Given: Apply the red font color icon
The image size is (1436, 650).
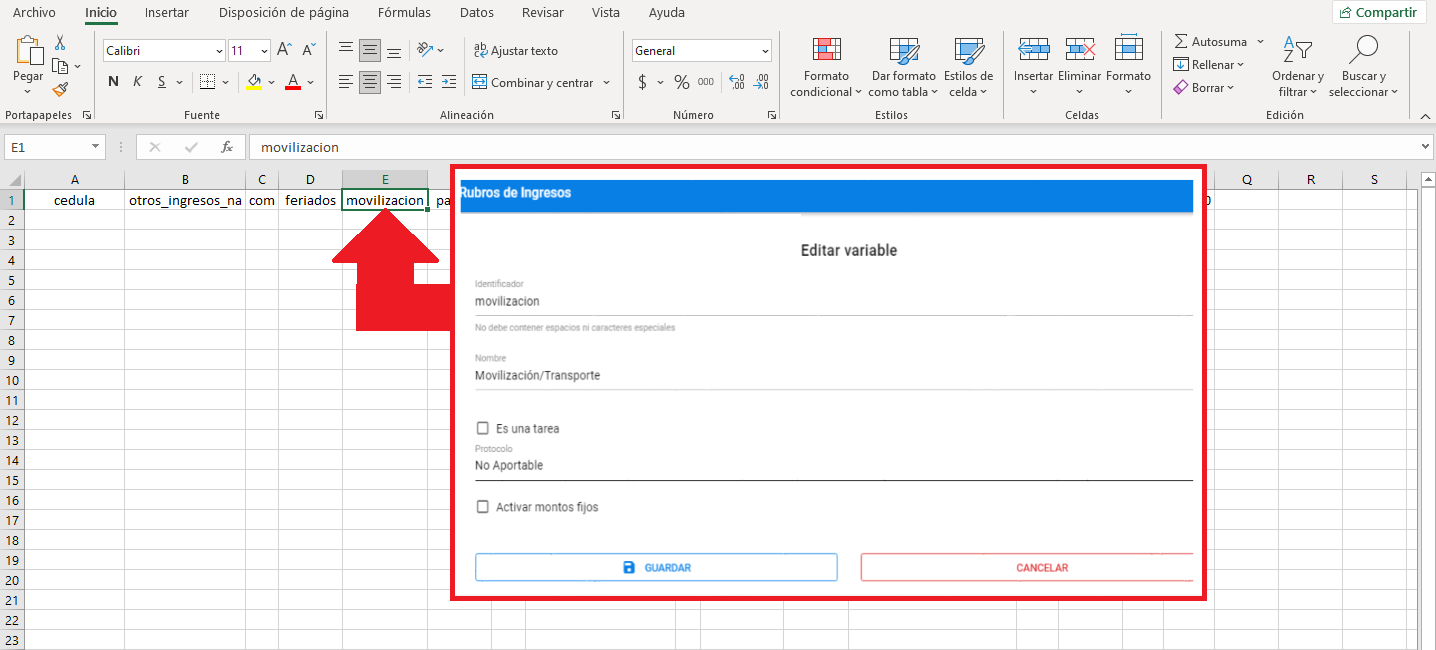Looking at the screenshot, I should tap(293, 82).
